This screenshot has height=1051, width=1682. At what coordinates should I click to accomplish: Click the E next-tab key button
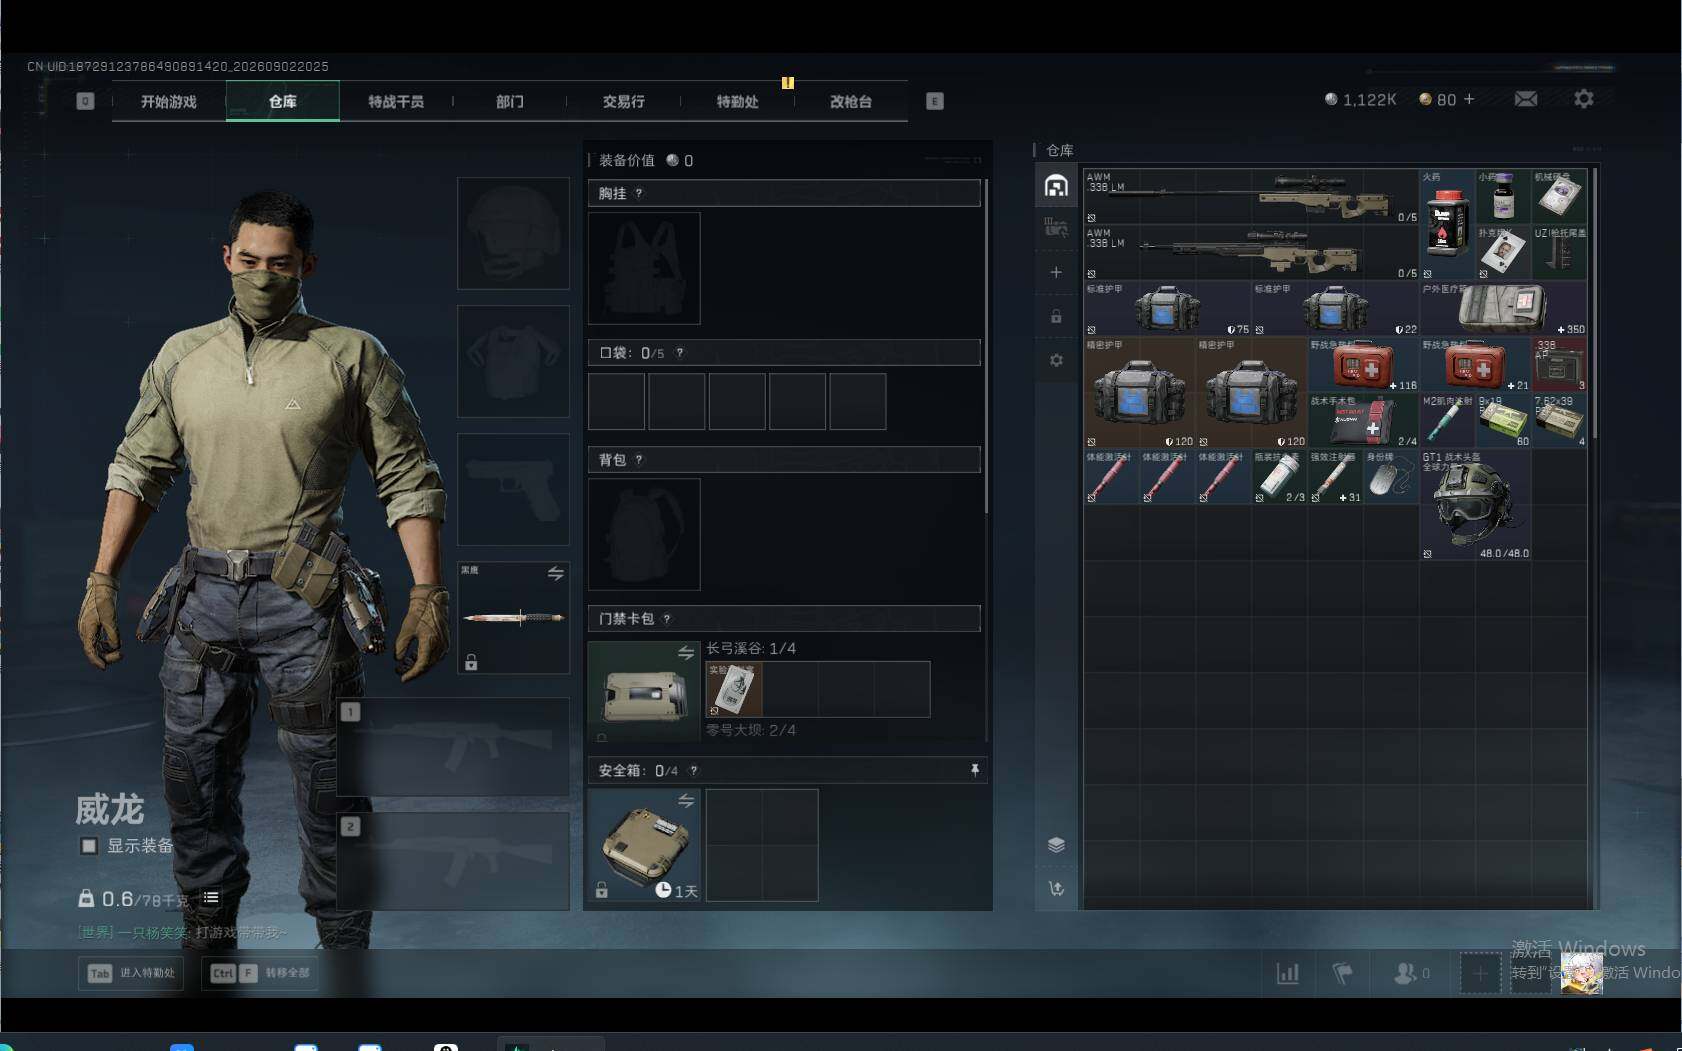click(935, 101)
